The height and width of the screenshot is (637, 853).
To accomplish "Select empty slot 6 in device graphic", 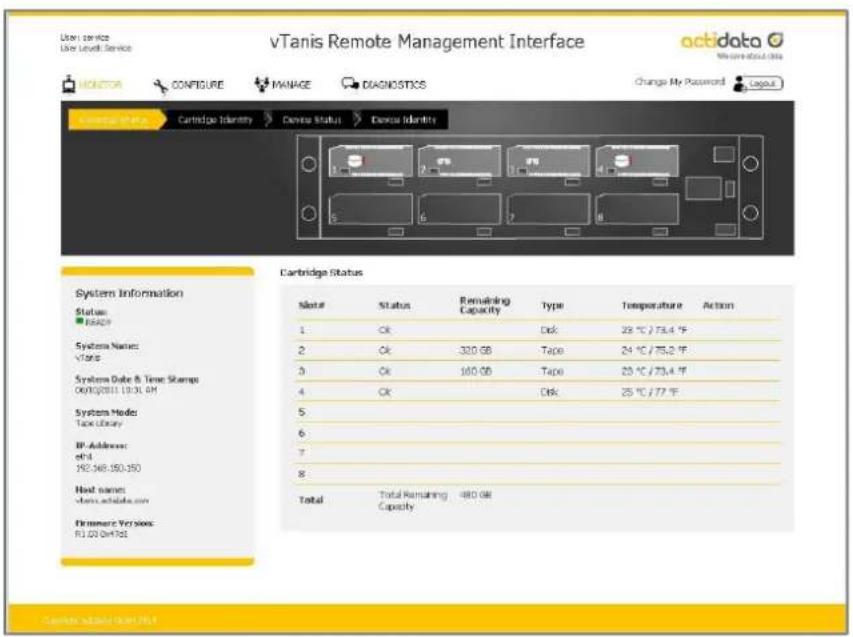I will click(x=460, y=209).
